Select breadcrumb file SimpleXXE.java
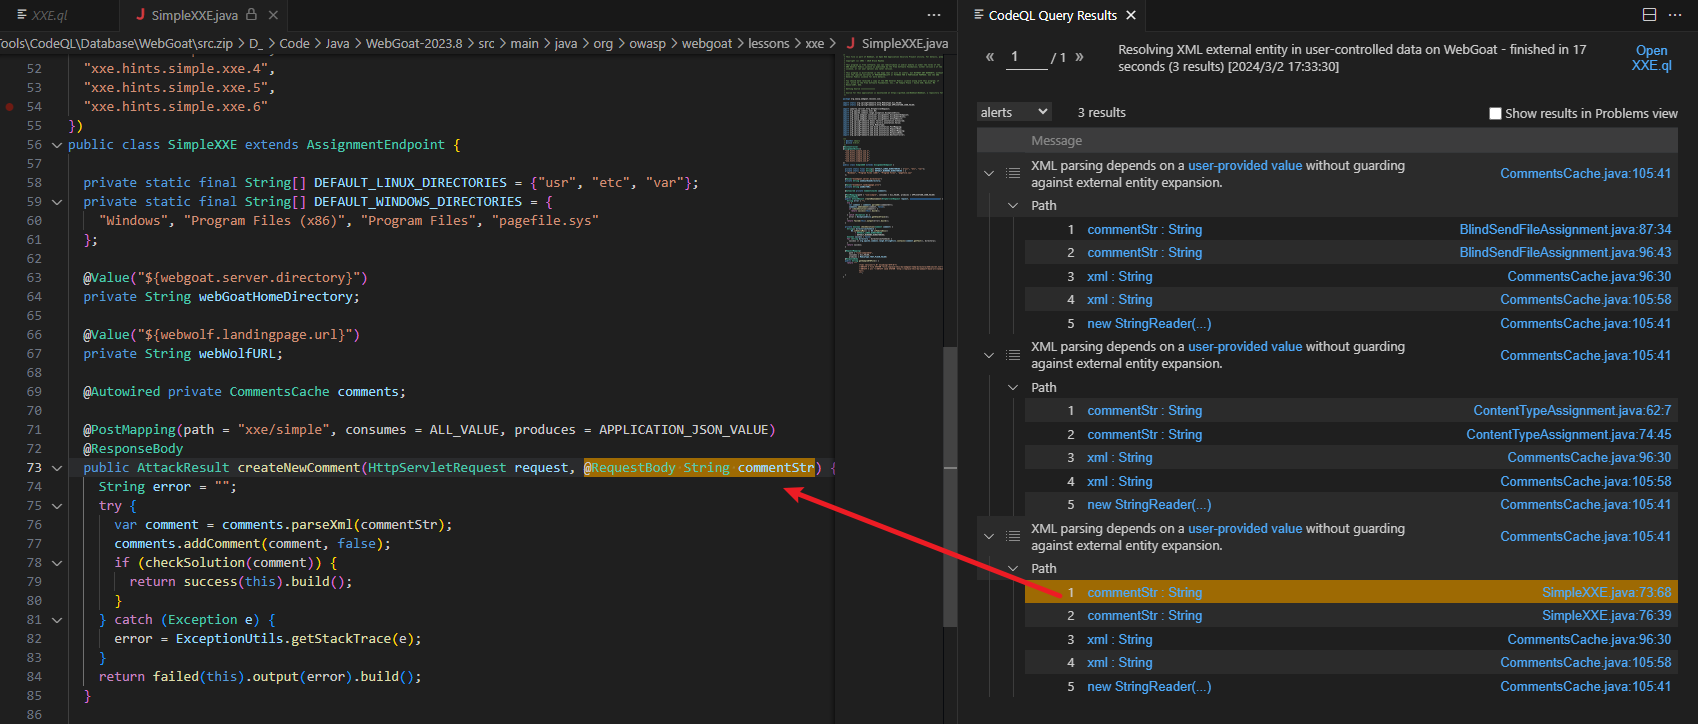This screenshot has width=1698, height=724. (x=898, y=43)
